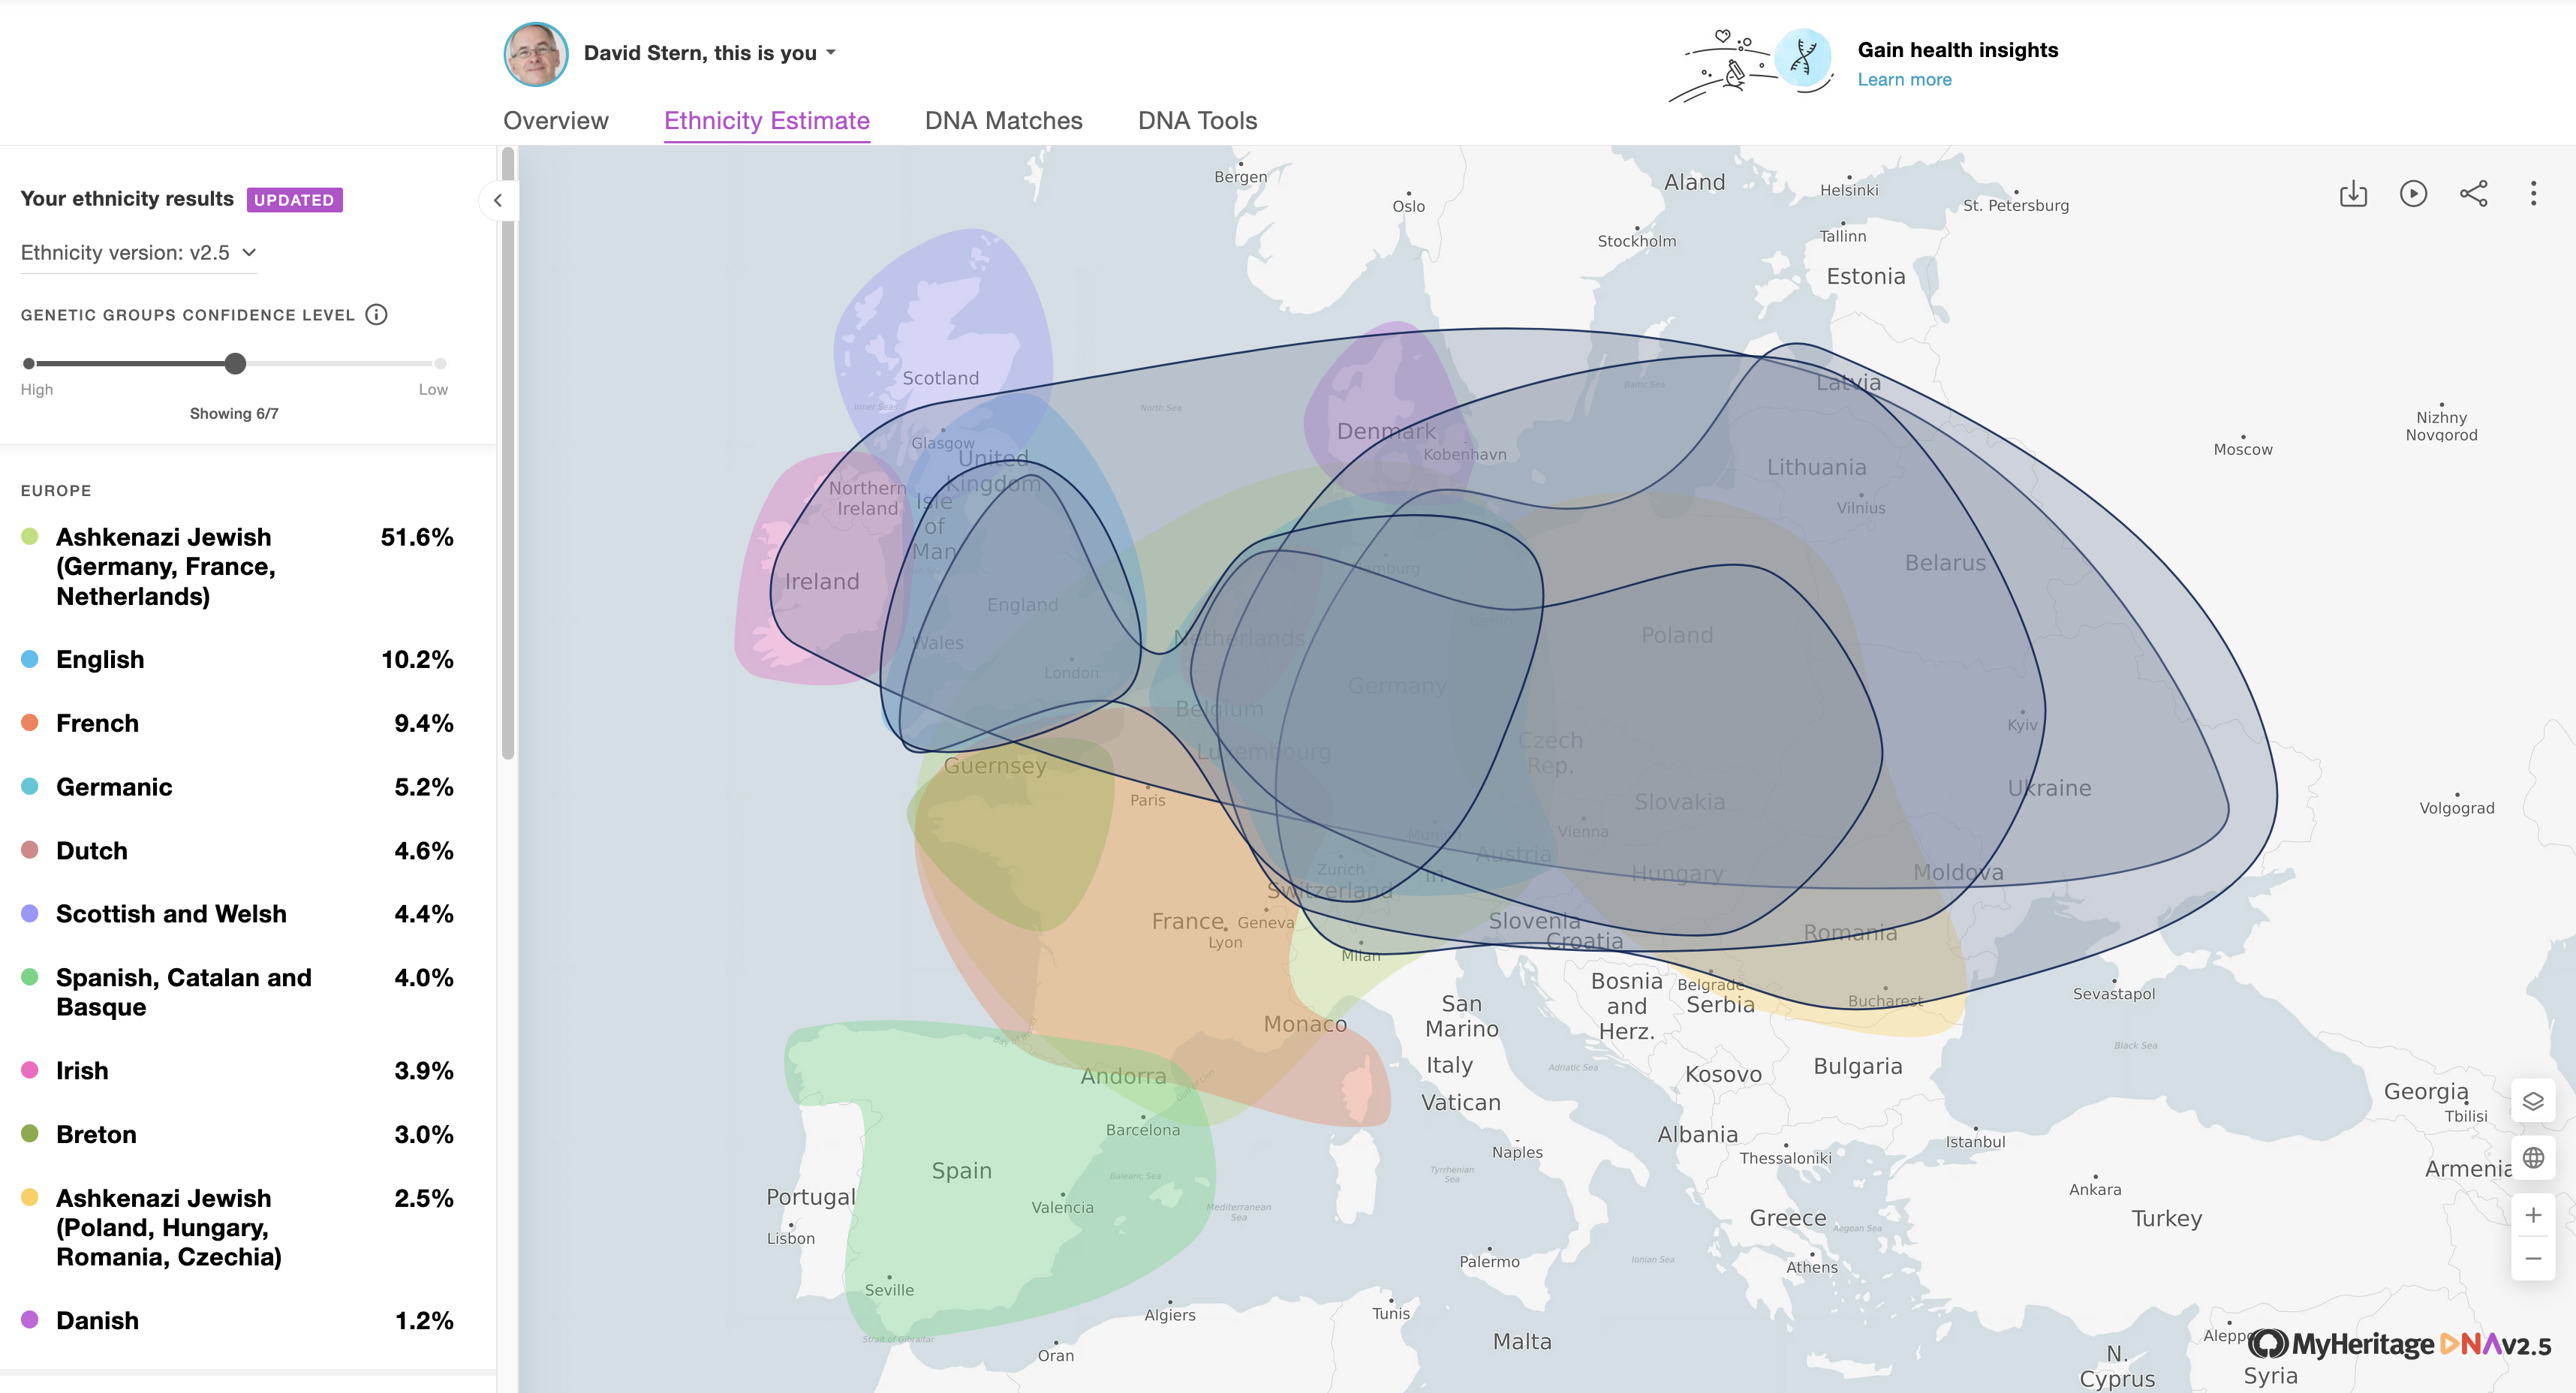The width and height of the screenshot is (2576, 1393).
Task: Go to the Overview tab
Action: pos(555,121)
